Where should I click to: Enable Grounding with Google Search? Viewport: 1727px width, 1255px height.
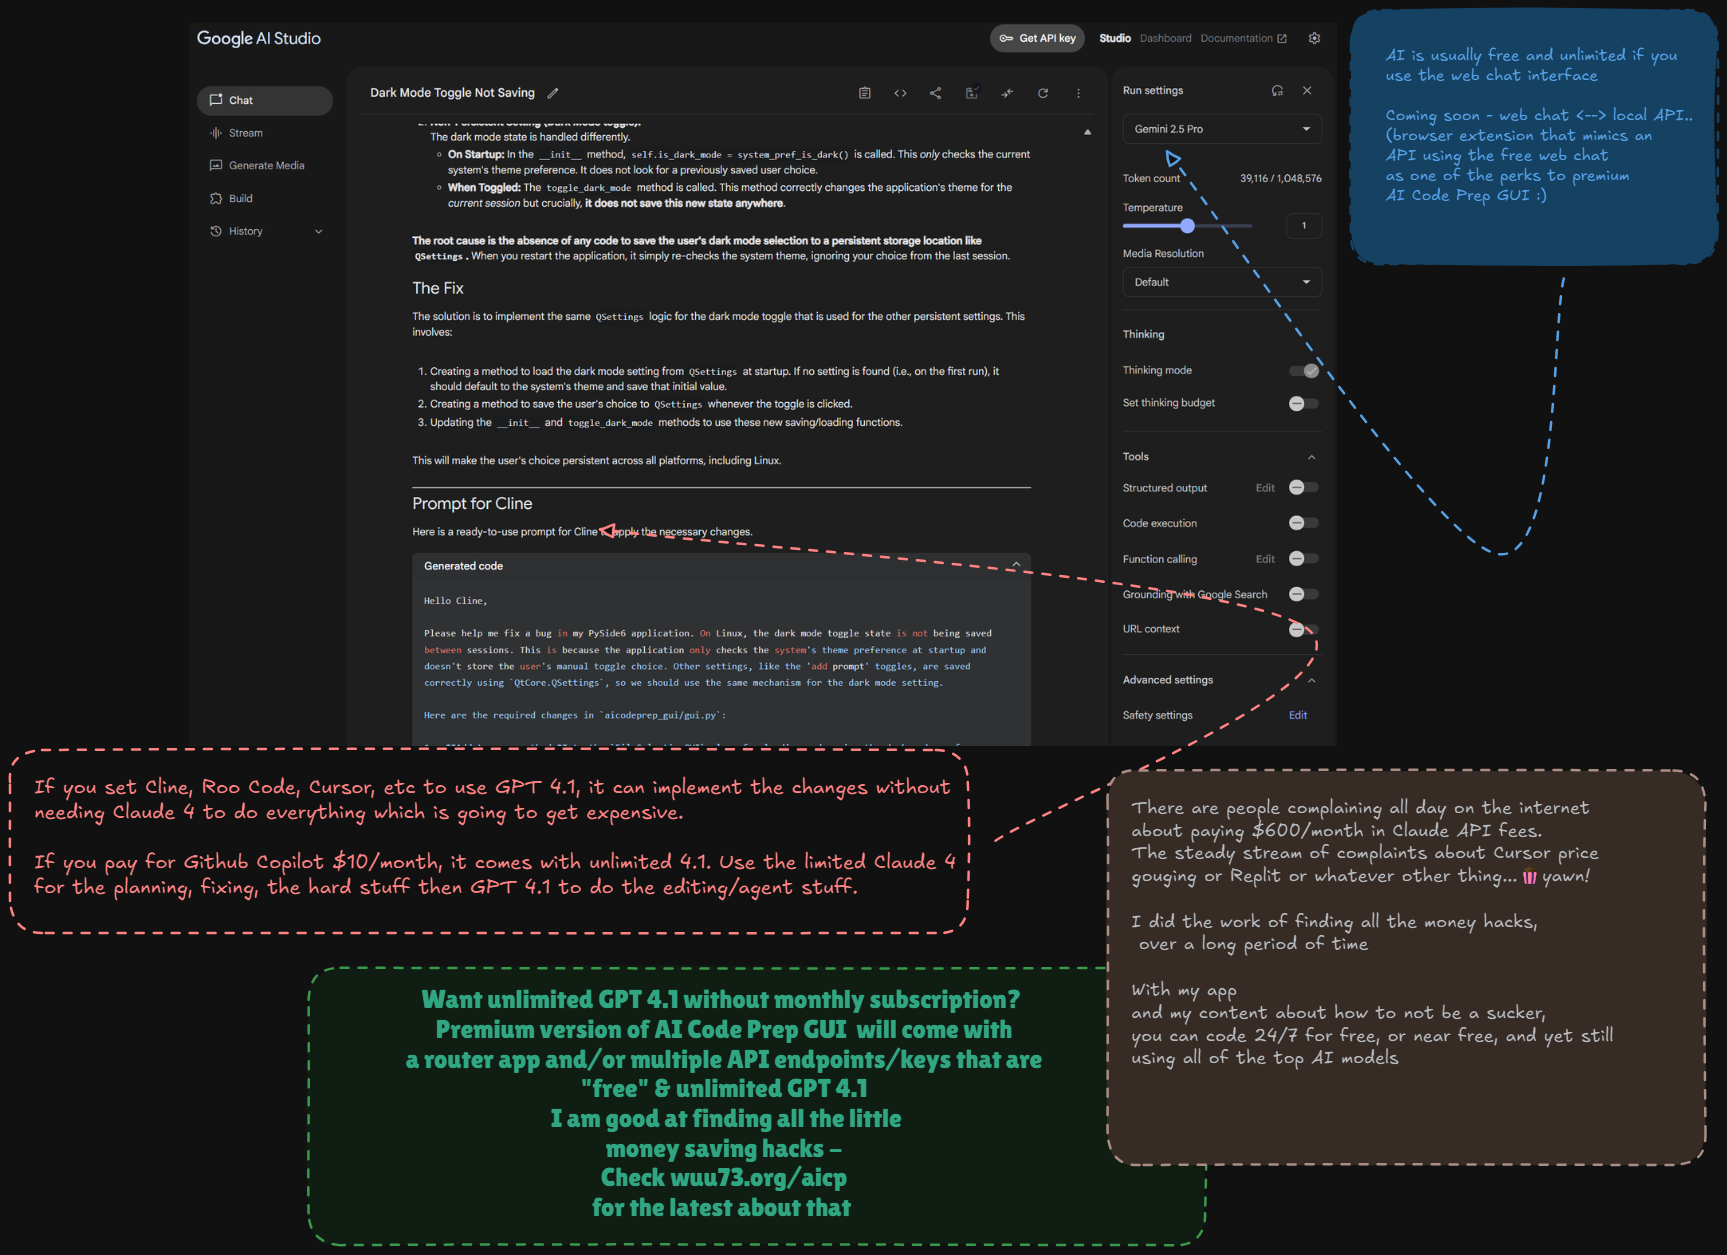coord(1303,593)
